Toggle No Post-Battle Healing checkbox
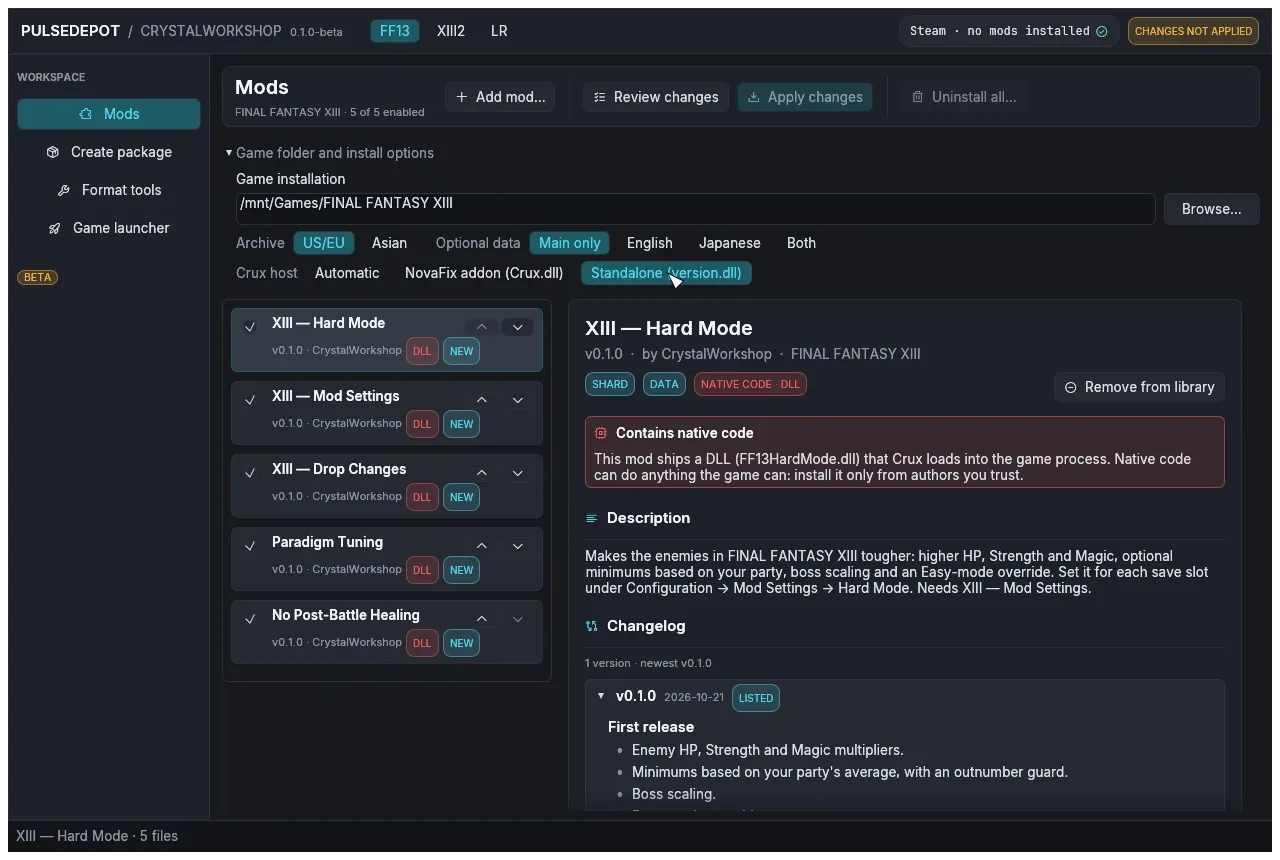The image size is (1280, 860). pos(251,619)
